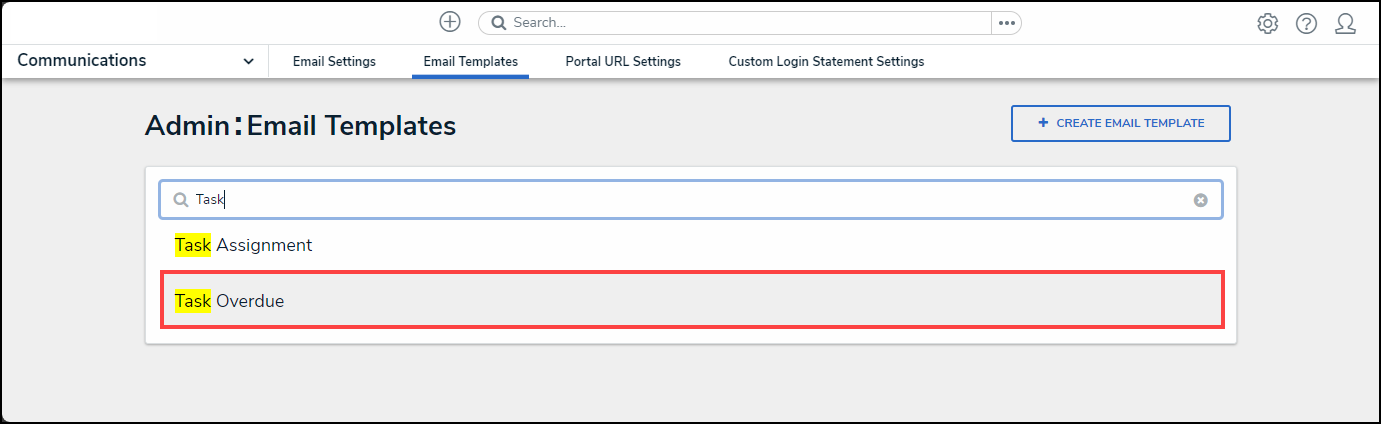1381x424 pixels.
Task: Clear the template search with the x icon
Action: tap(1200, 200)
